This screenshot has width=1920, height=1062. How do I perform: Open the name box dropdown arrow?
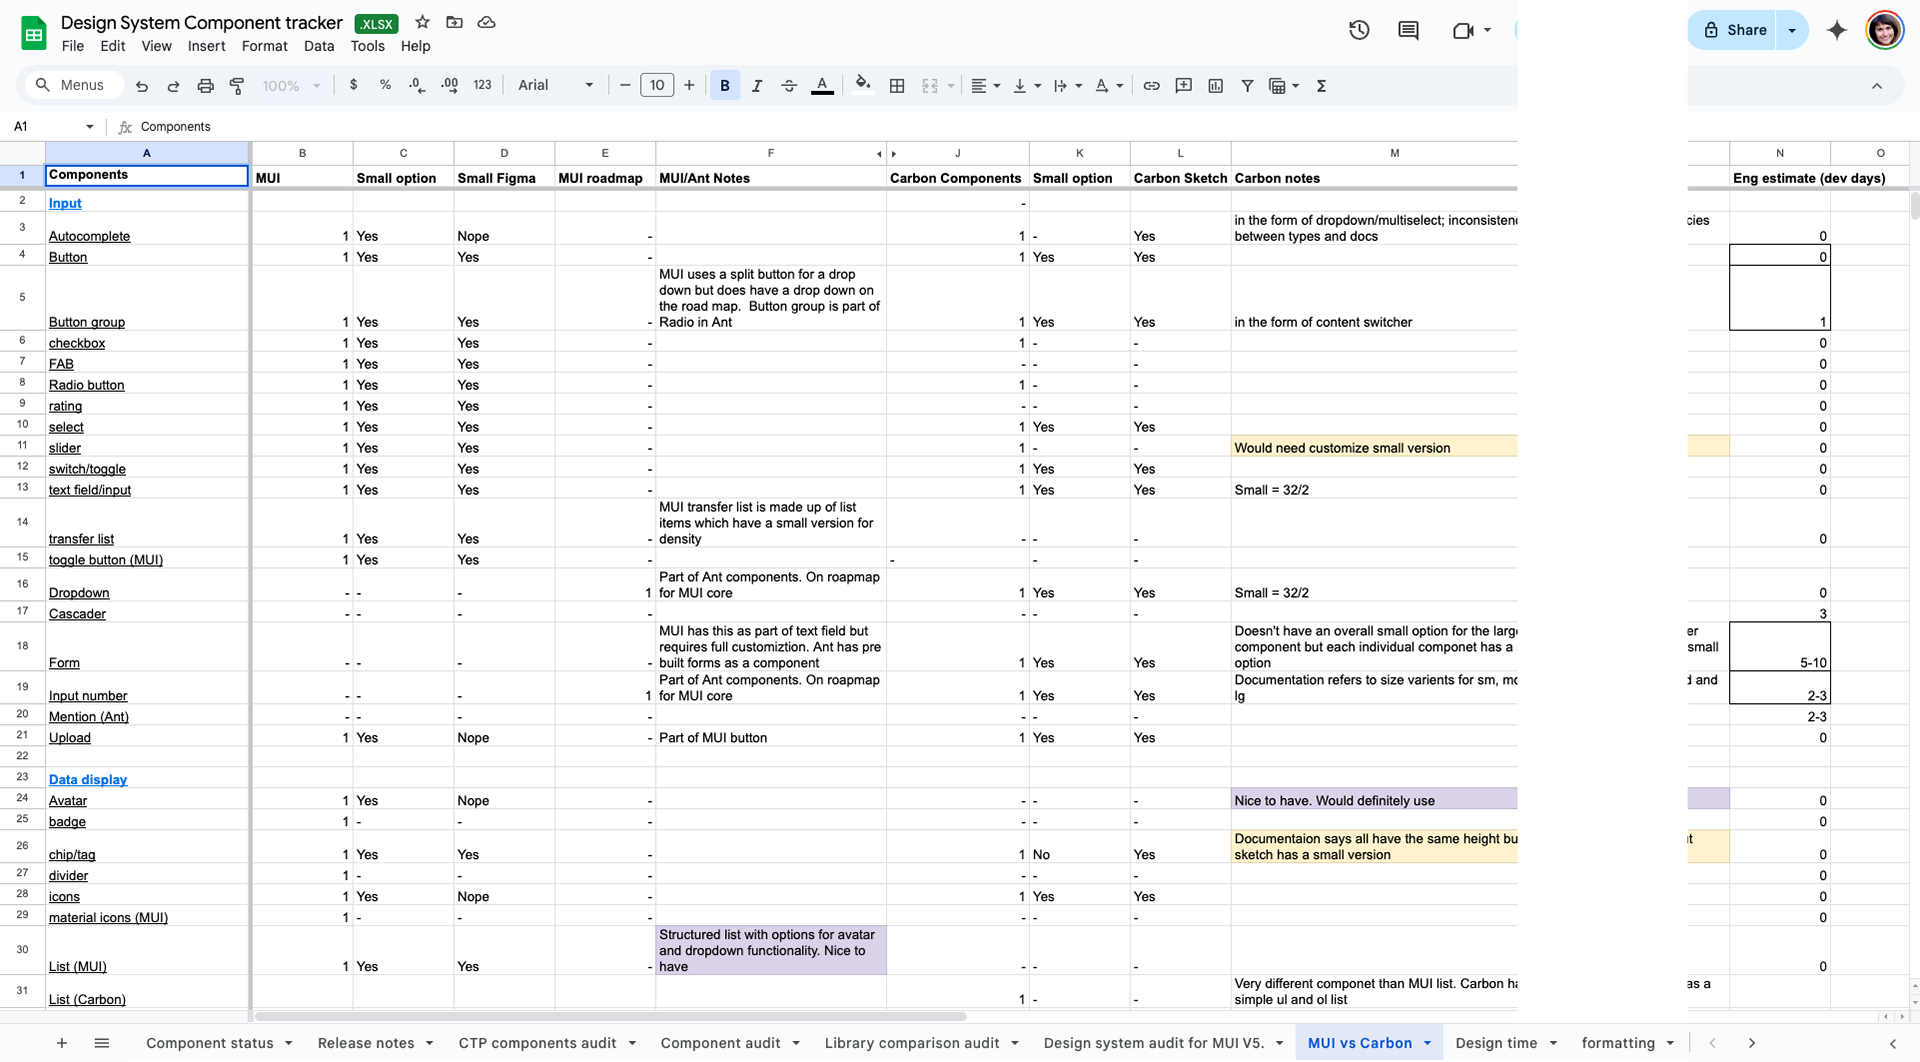[x=90, y=127]
